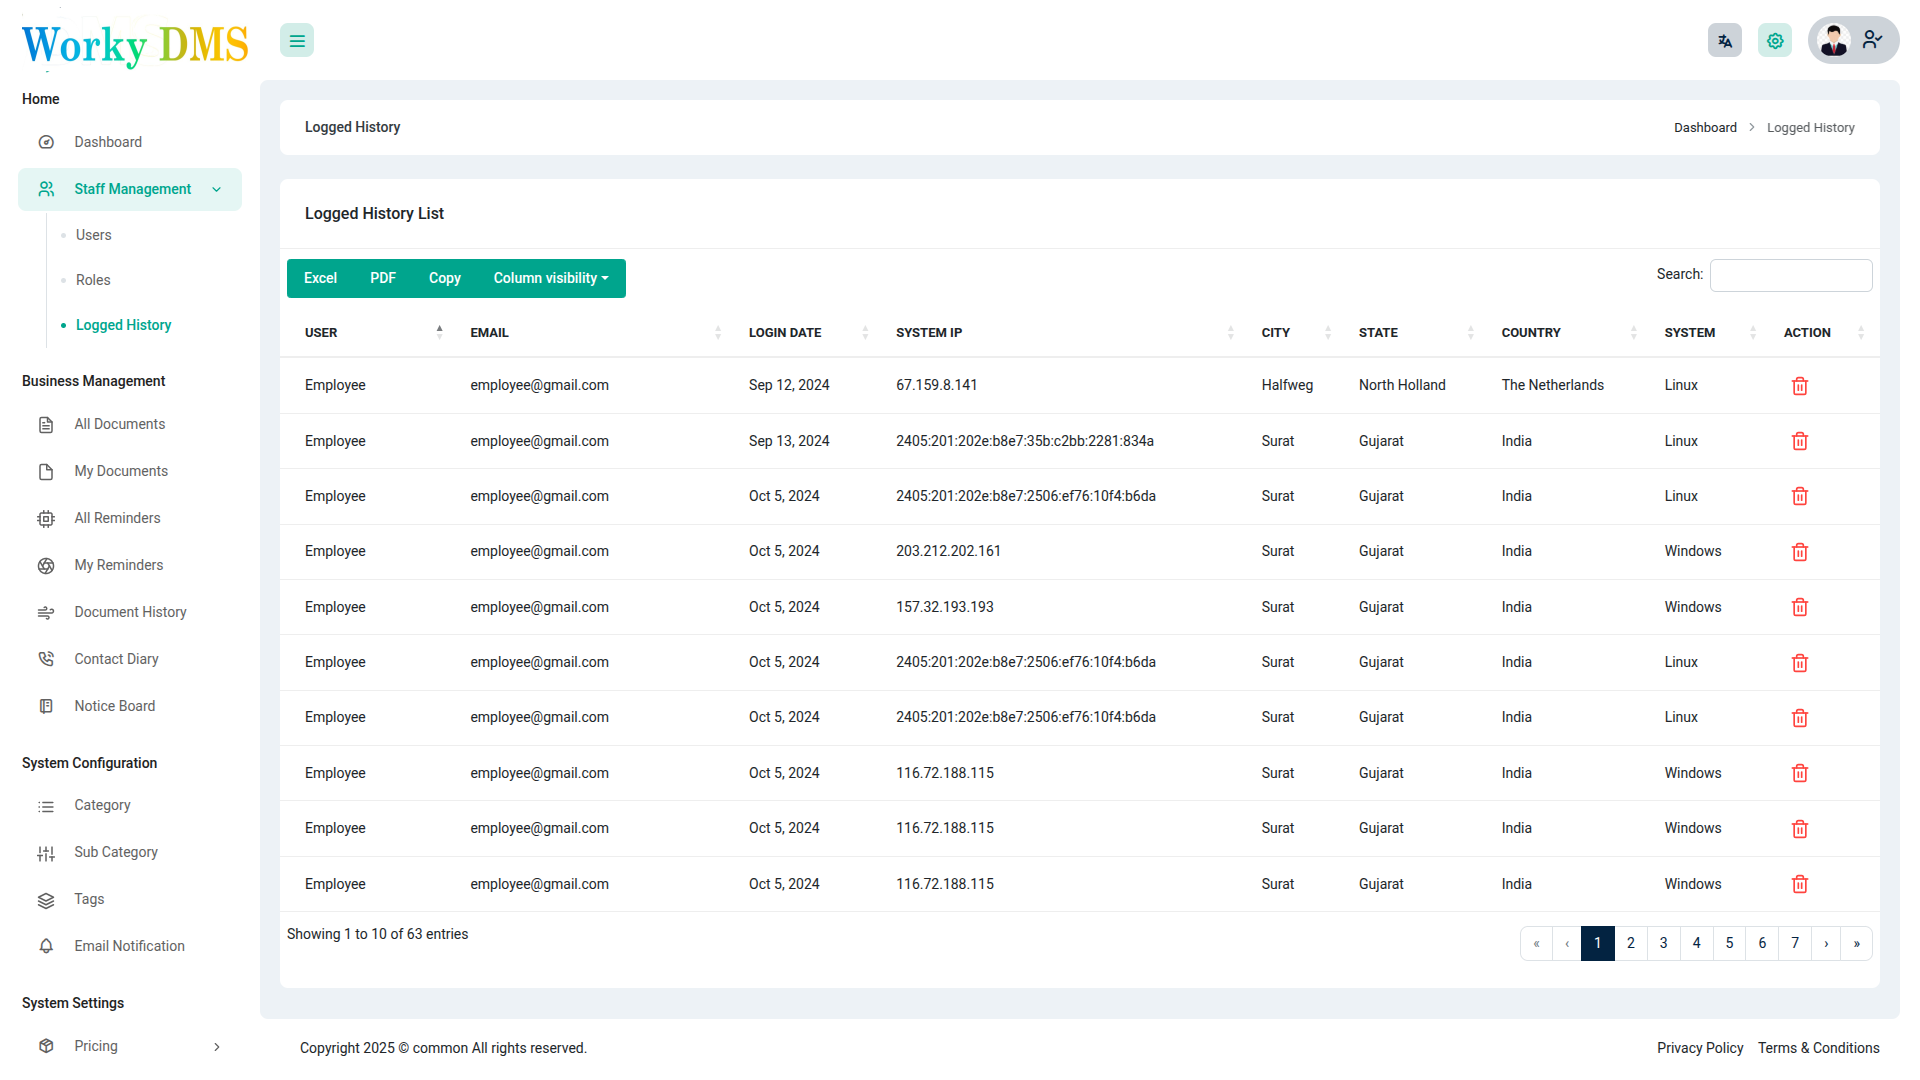1920x1080 pixels.
Task: Sort table by User column
Action: click(x=321, y=333)
